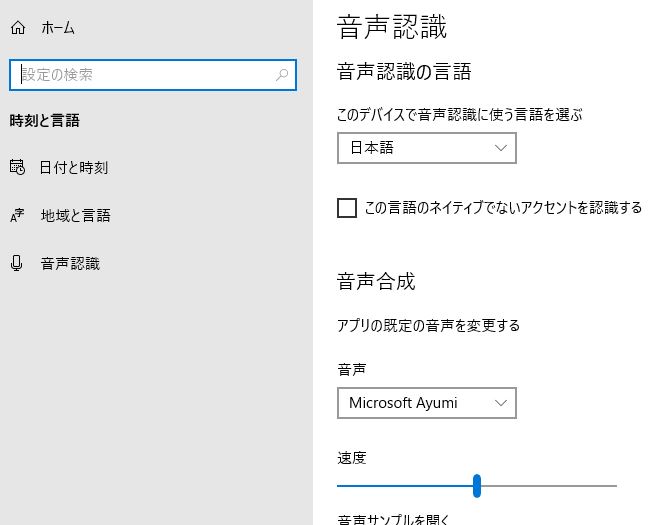Focus the 設定の検索 search field
The width and height of the screenshot is (665, 525).
click(x=140, y=75)
